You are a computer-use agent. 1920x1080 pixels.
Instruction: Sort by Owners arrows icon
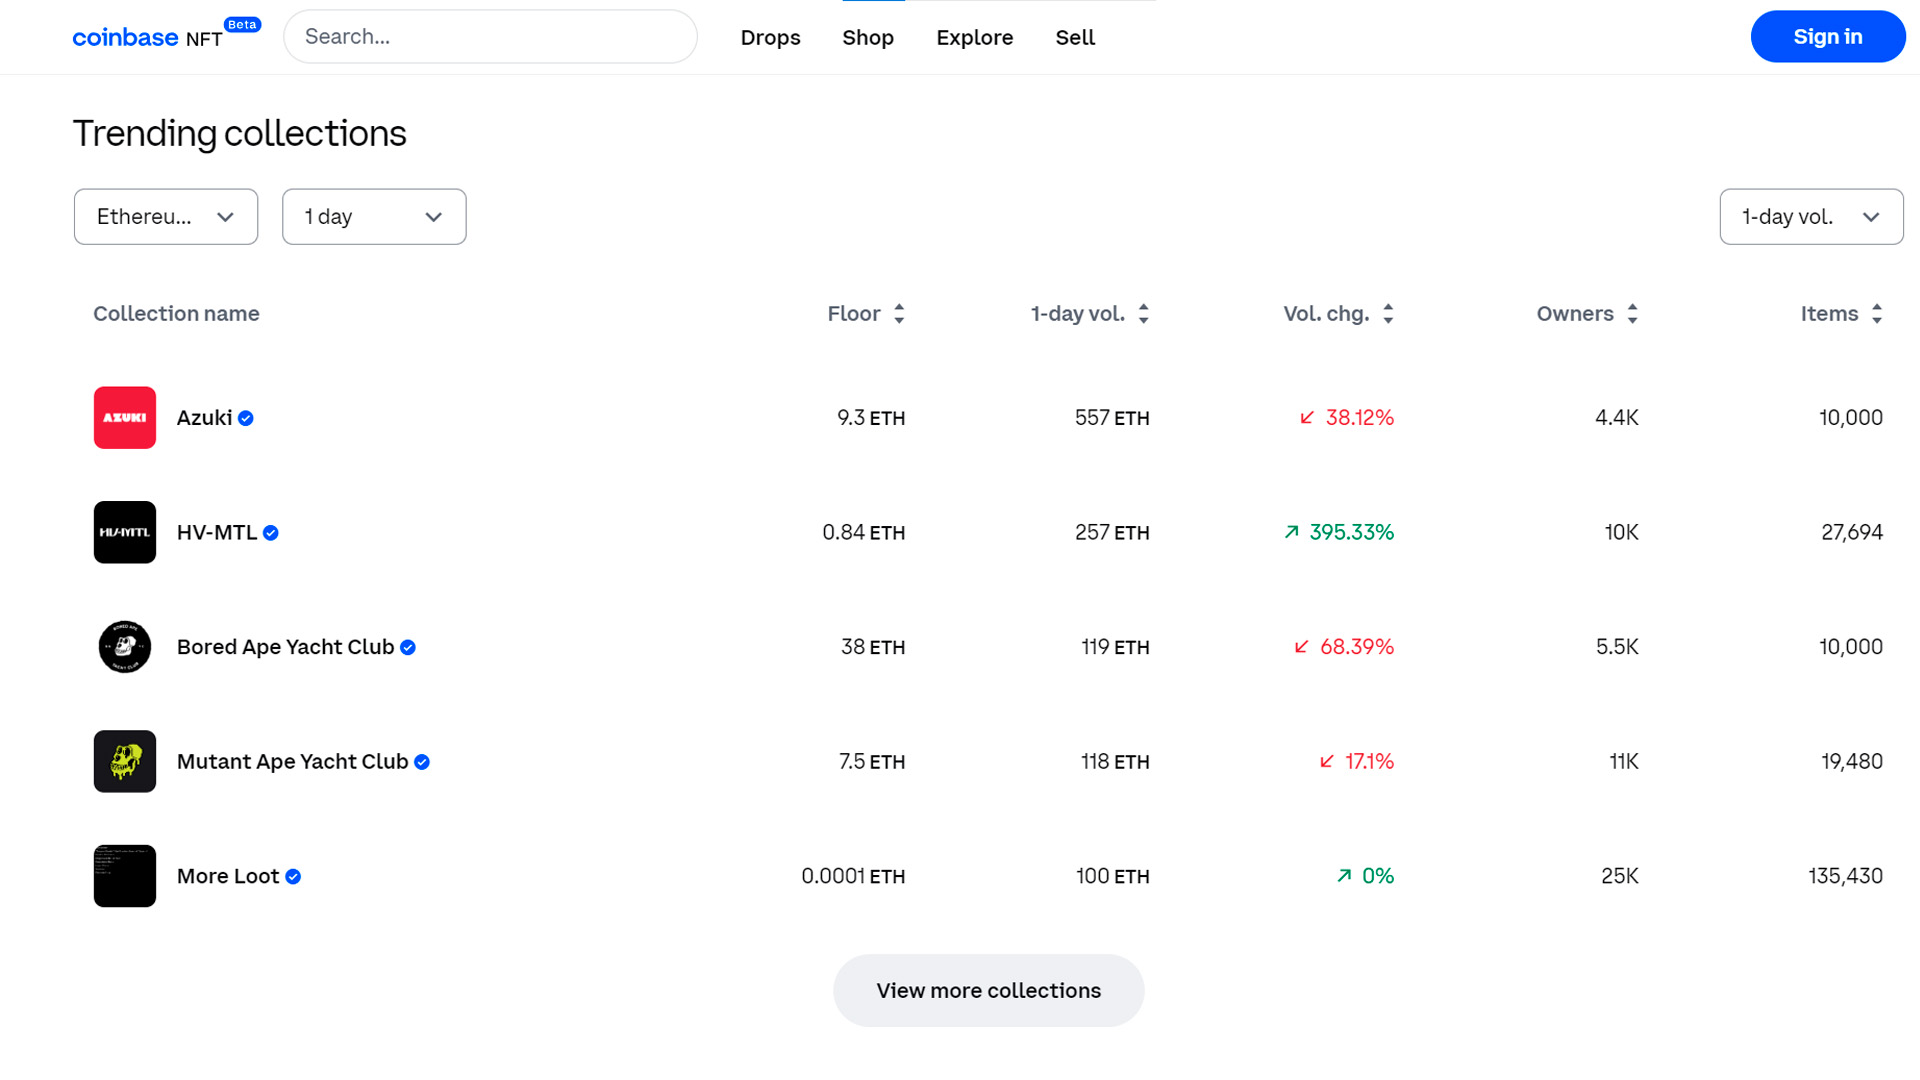point(1632,314)
